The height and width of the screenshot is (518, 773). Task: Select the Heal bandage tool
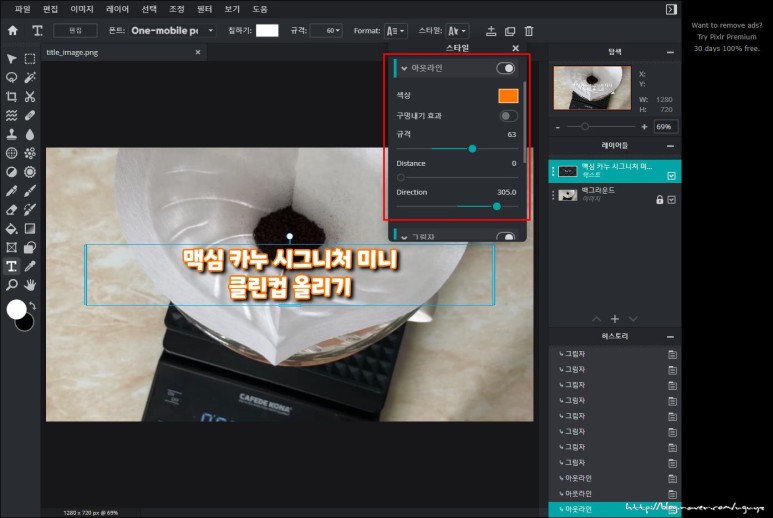[30, 115]
